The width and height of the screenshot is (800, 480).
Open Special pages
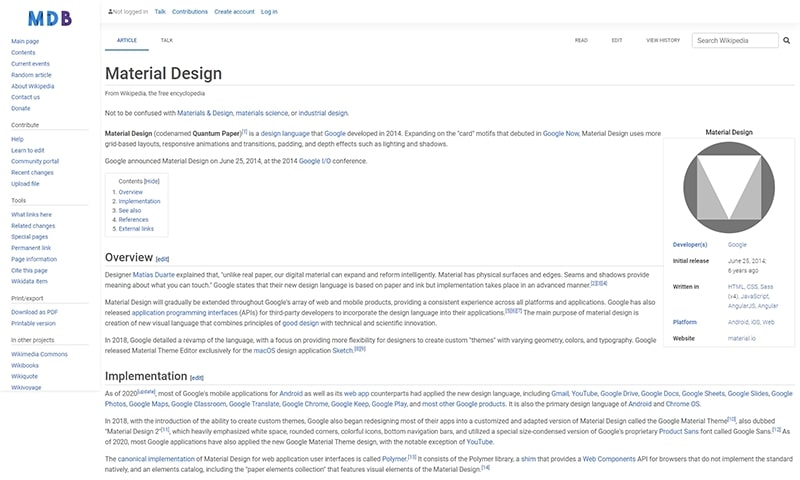30,237
